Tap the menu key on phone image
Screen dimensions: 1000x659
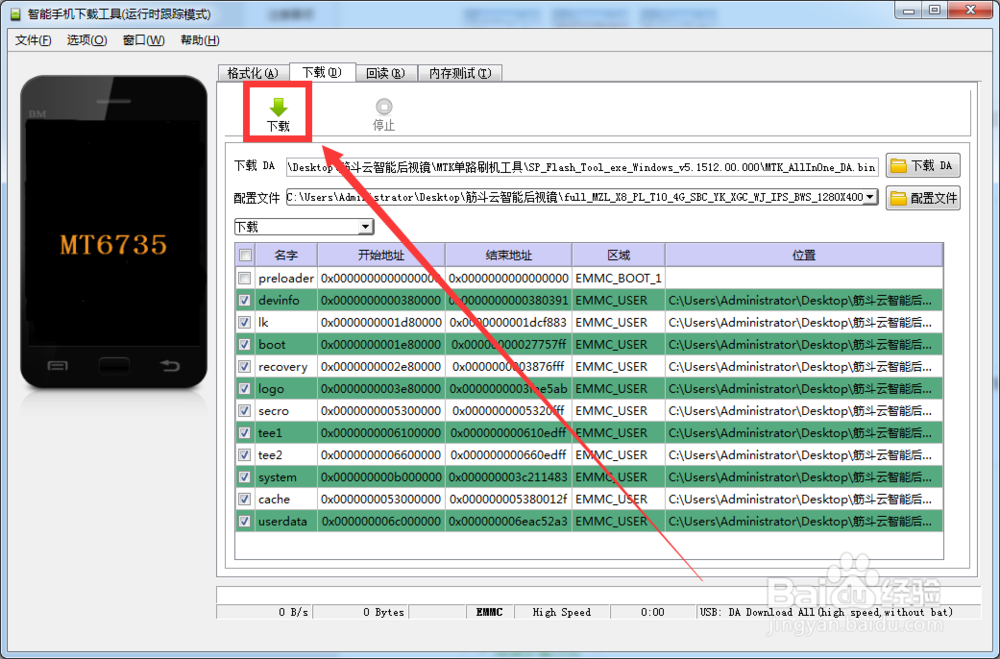[57, 366]
